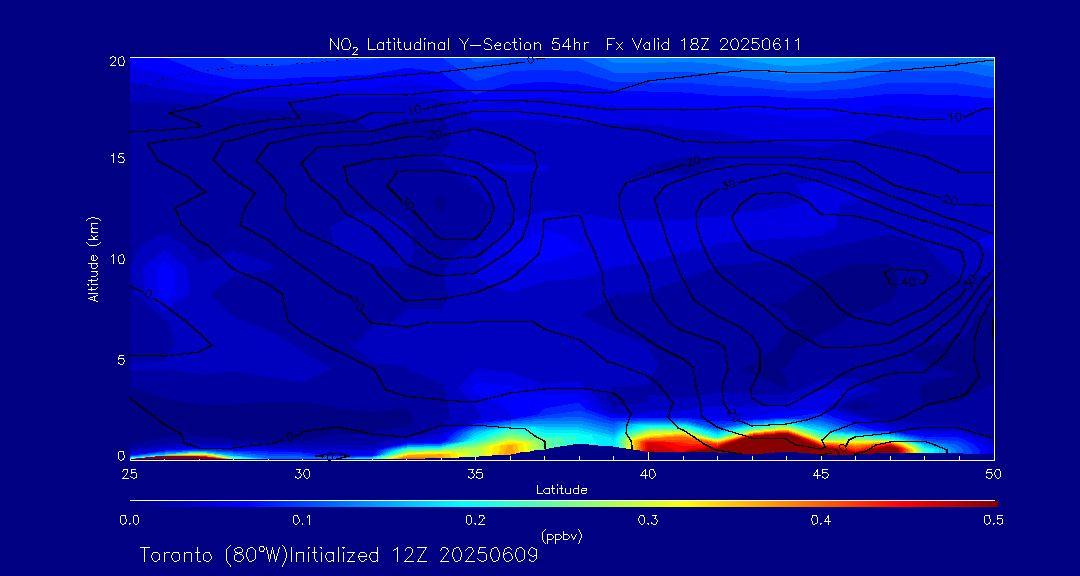Click latitude tick label 30
Image resolution: width=1080 pixels, height=576 pixels.
[302, 474]
